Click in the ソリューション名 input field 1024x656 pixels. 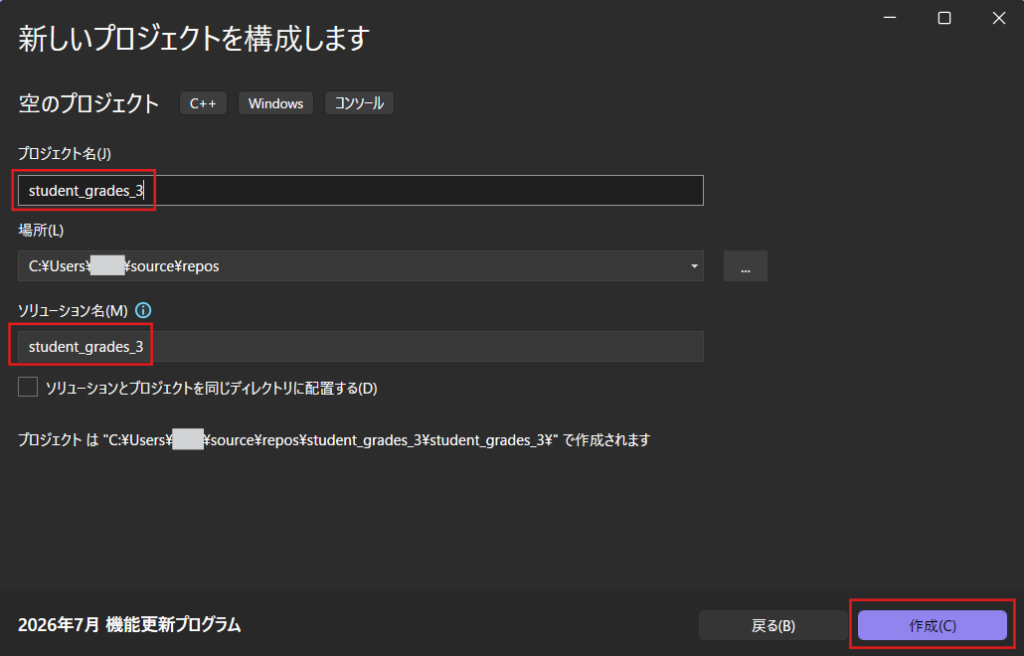tap(360, 346)
